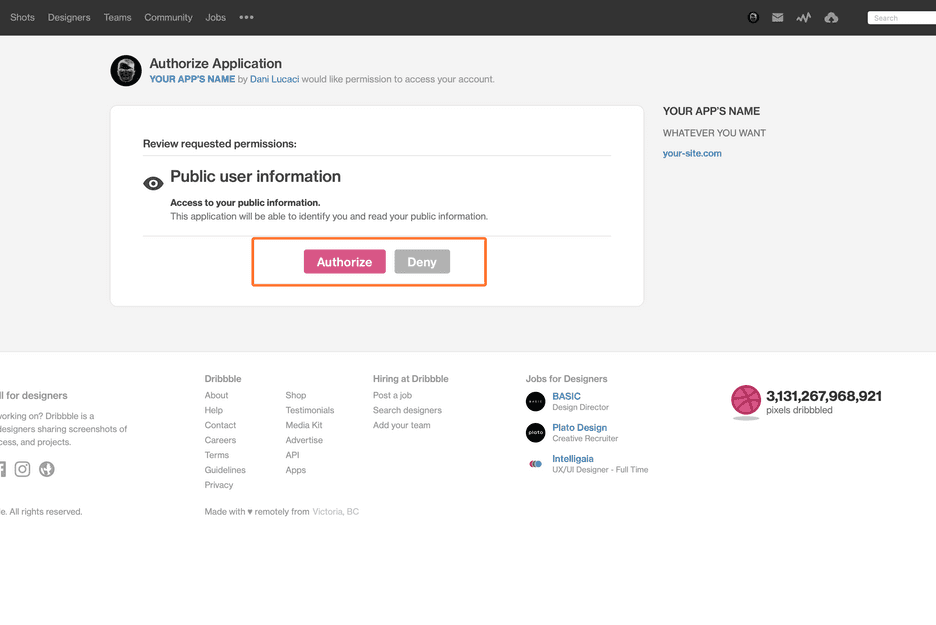This screenshot has width=936, height=625.
Task: Click the Instagram icon in footer
Action: tap(23, 469)
